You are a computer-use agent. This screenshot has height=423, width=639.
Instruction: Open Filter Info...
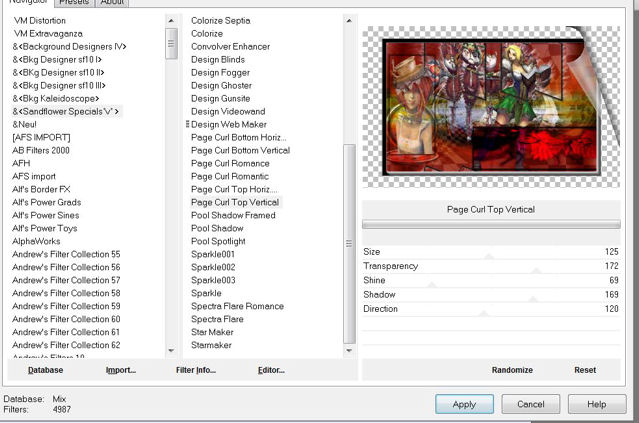(x=196, y=370)
